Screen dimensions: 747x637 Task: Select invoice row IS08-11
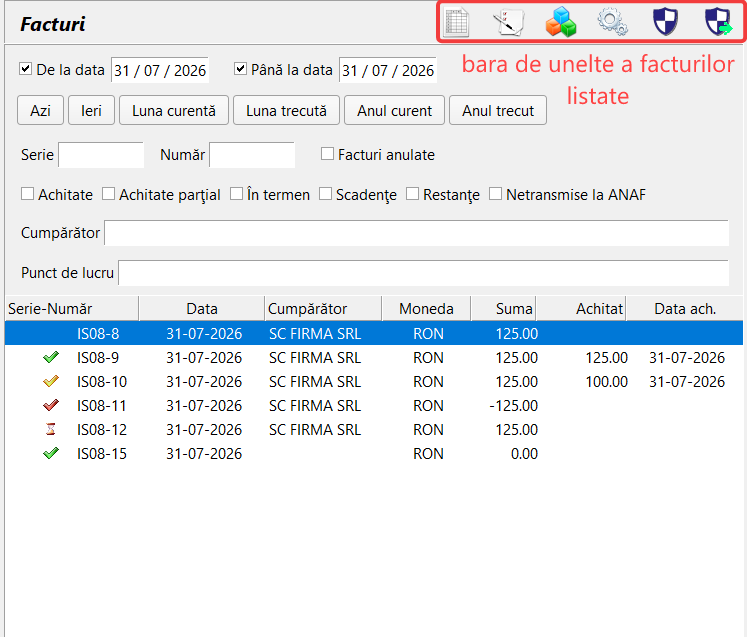pos(374,405)
